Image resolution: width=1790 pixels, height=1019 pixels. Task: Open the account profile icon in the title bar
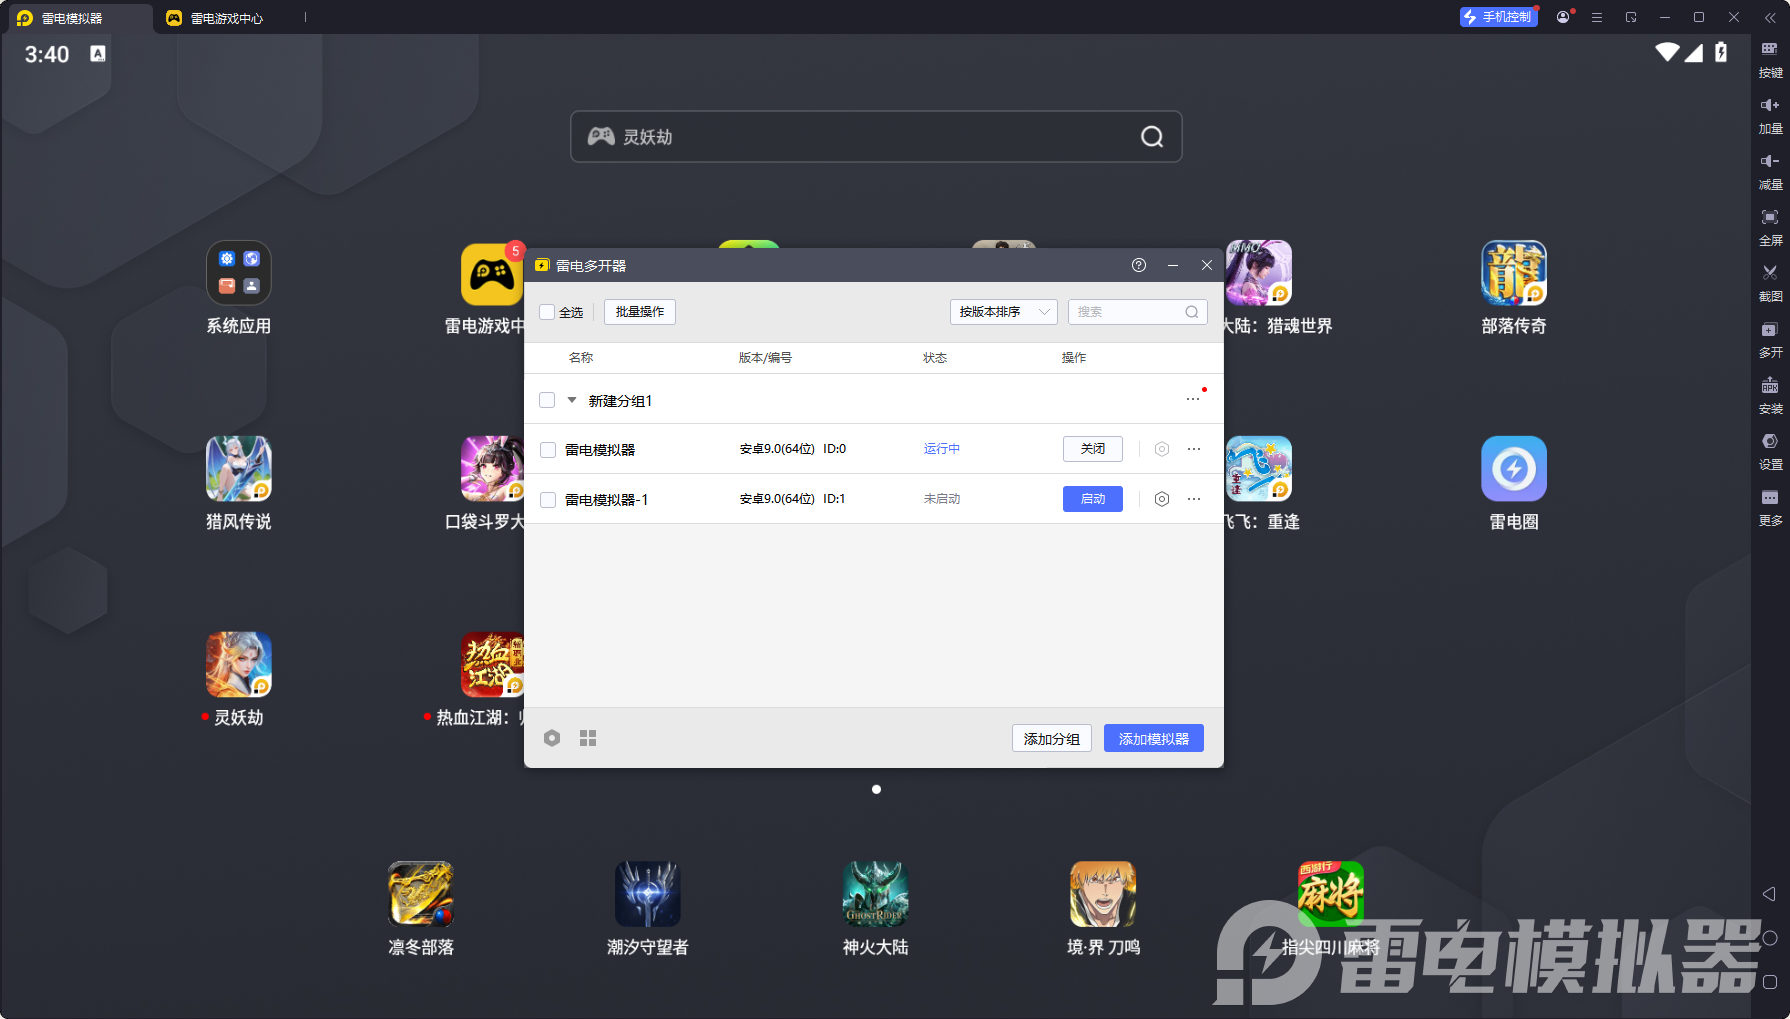(x=1563, y=17)
